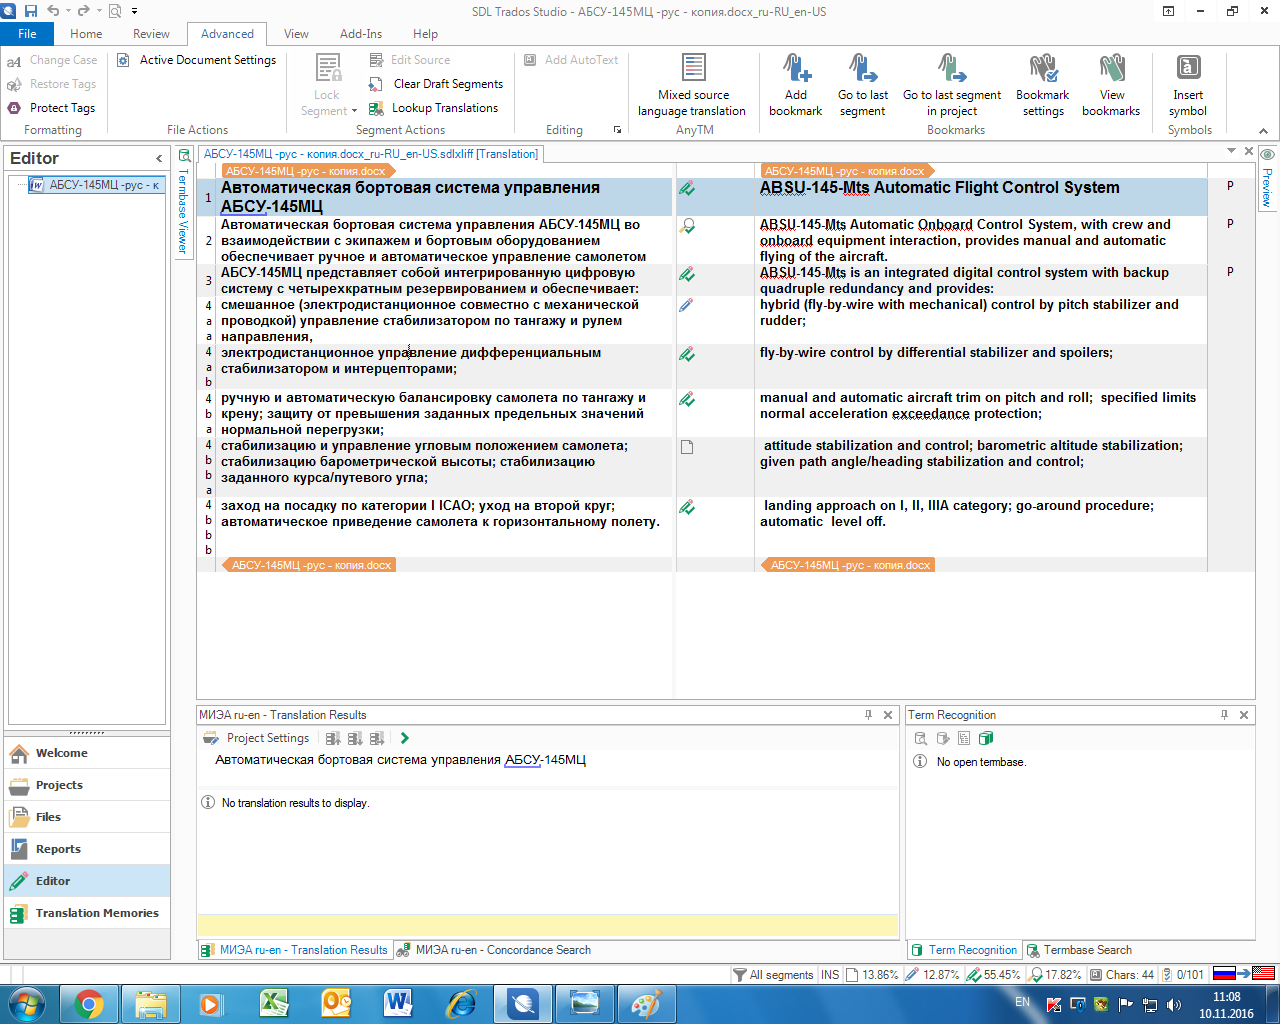This screenshot has width=1280, height=1024.
Task: Click Protect Tags
Action: point(52,108)
